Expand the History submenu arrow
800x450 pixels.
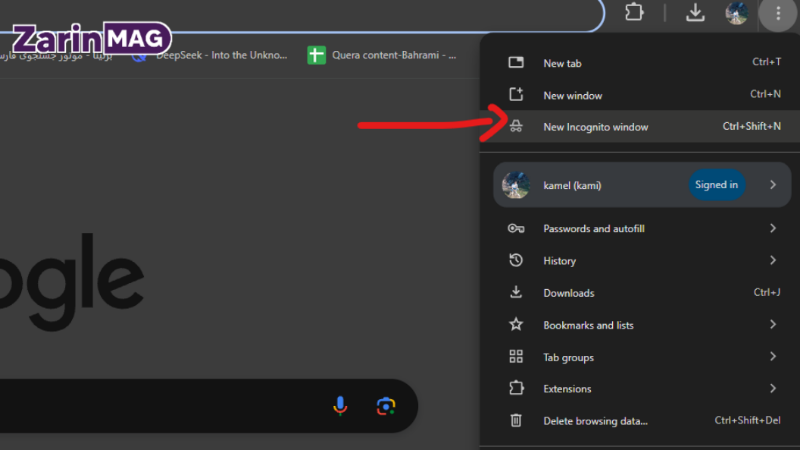[773, 260]
